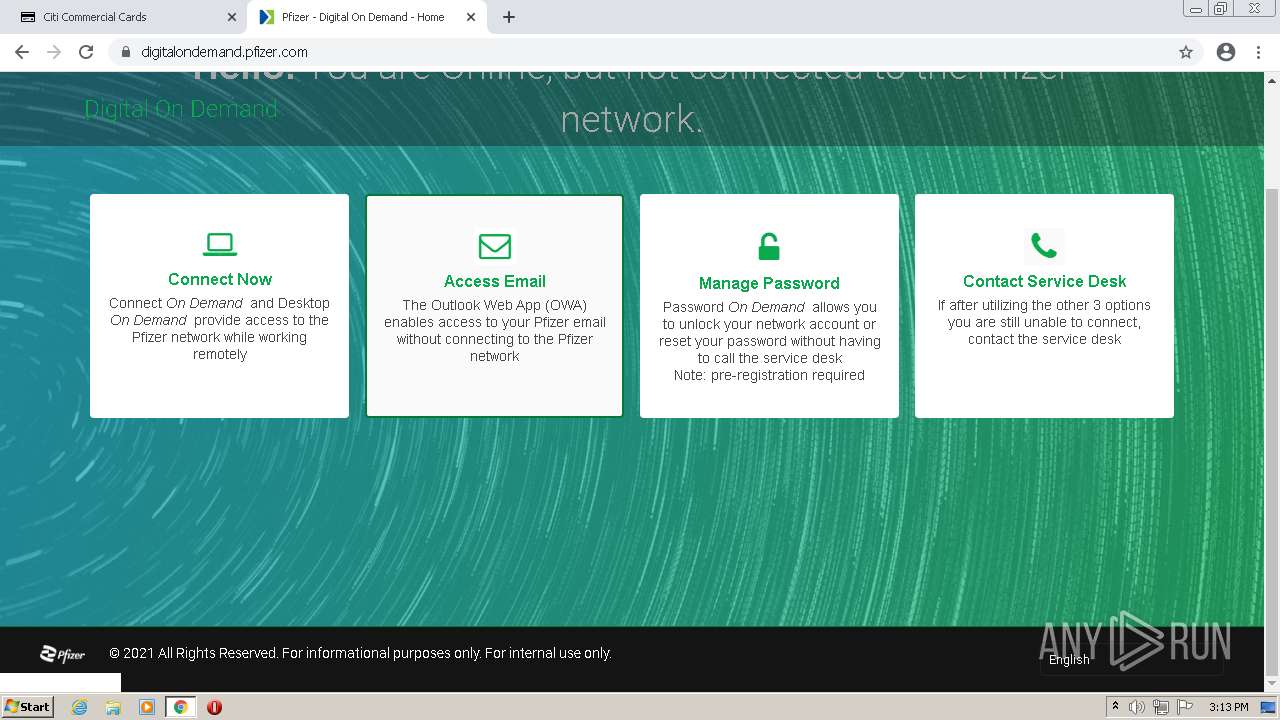1280x720 pixels.
Task: Click the 'contact the service desk' description text
Action: click(1044, 322)
